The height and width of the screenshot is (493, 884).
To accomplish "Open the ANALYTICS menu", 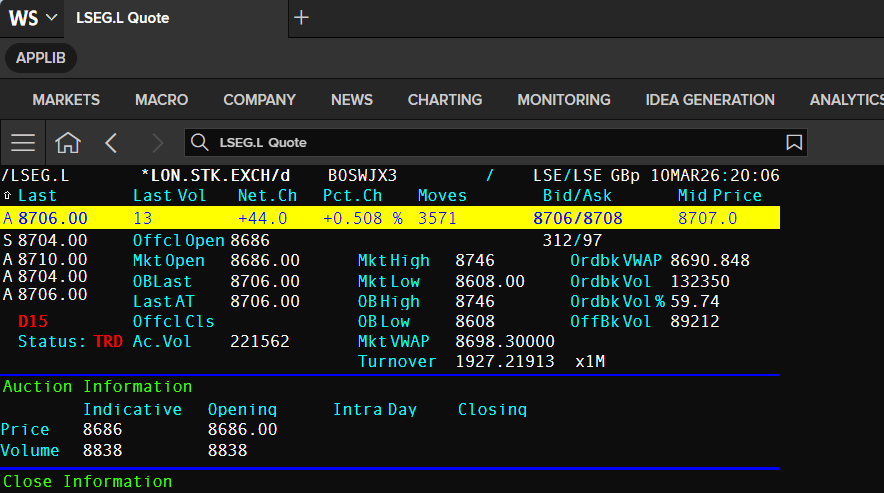I will pyautogui.click(x=847, y=100).
